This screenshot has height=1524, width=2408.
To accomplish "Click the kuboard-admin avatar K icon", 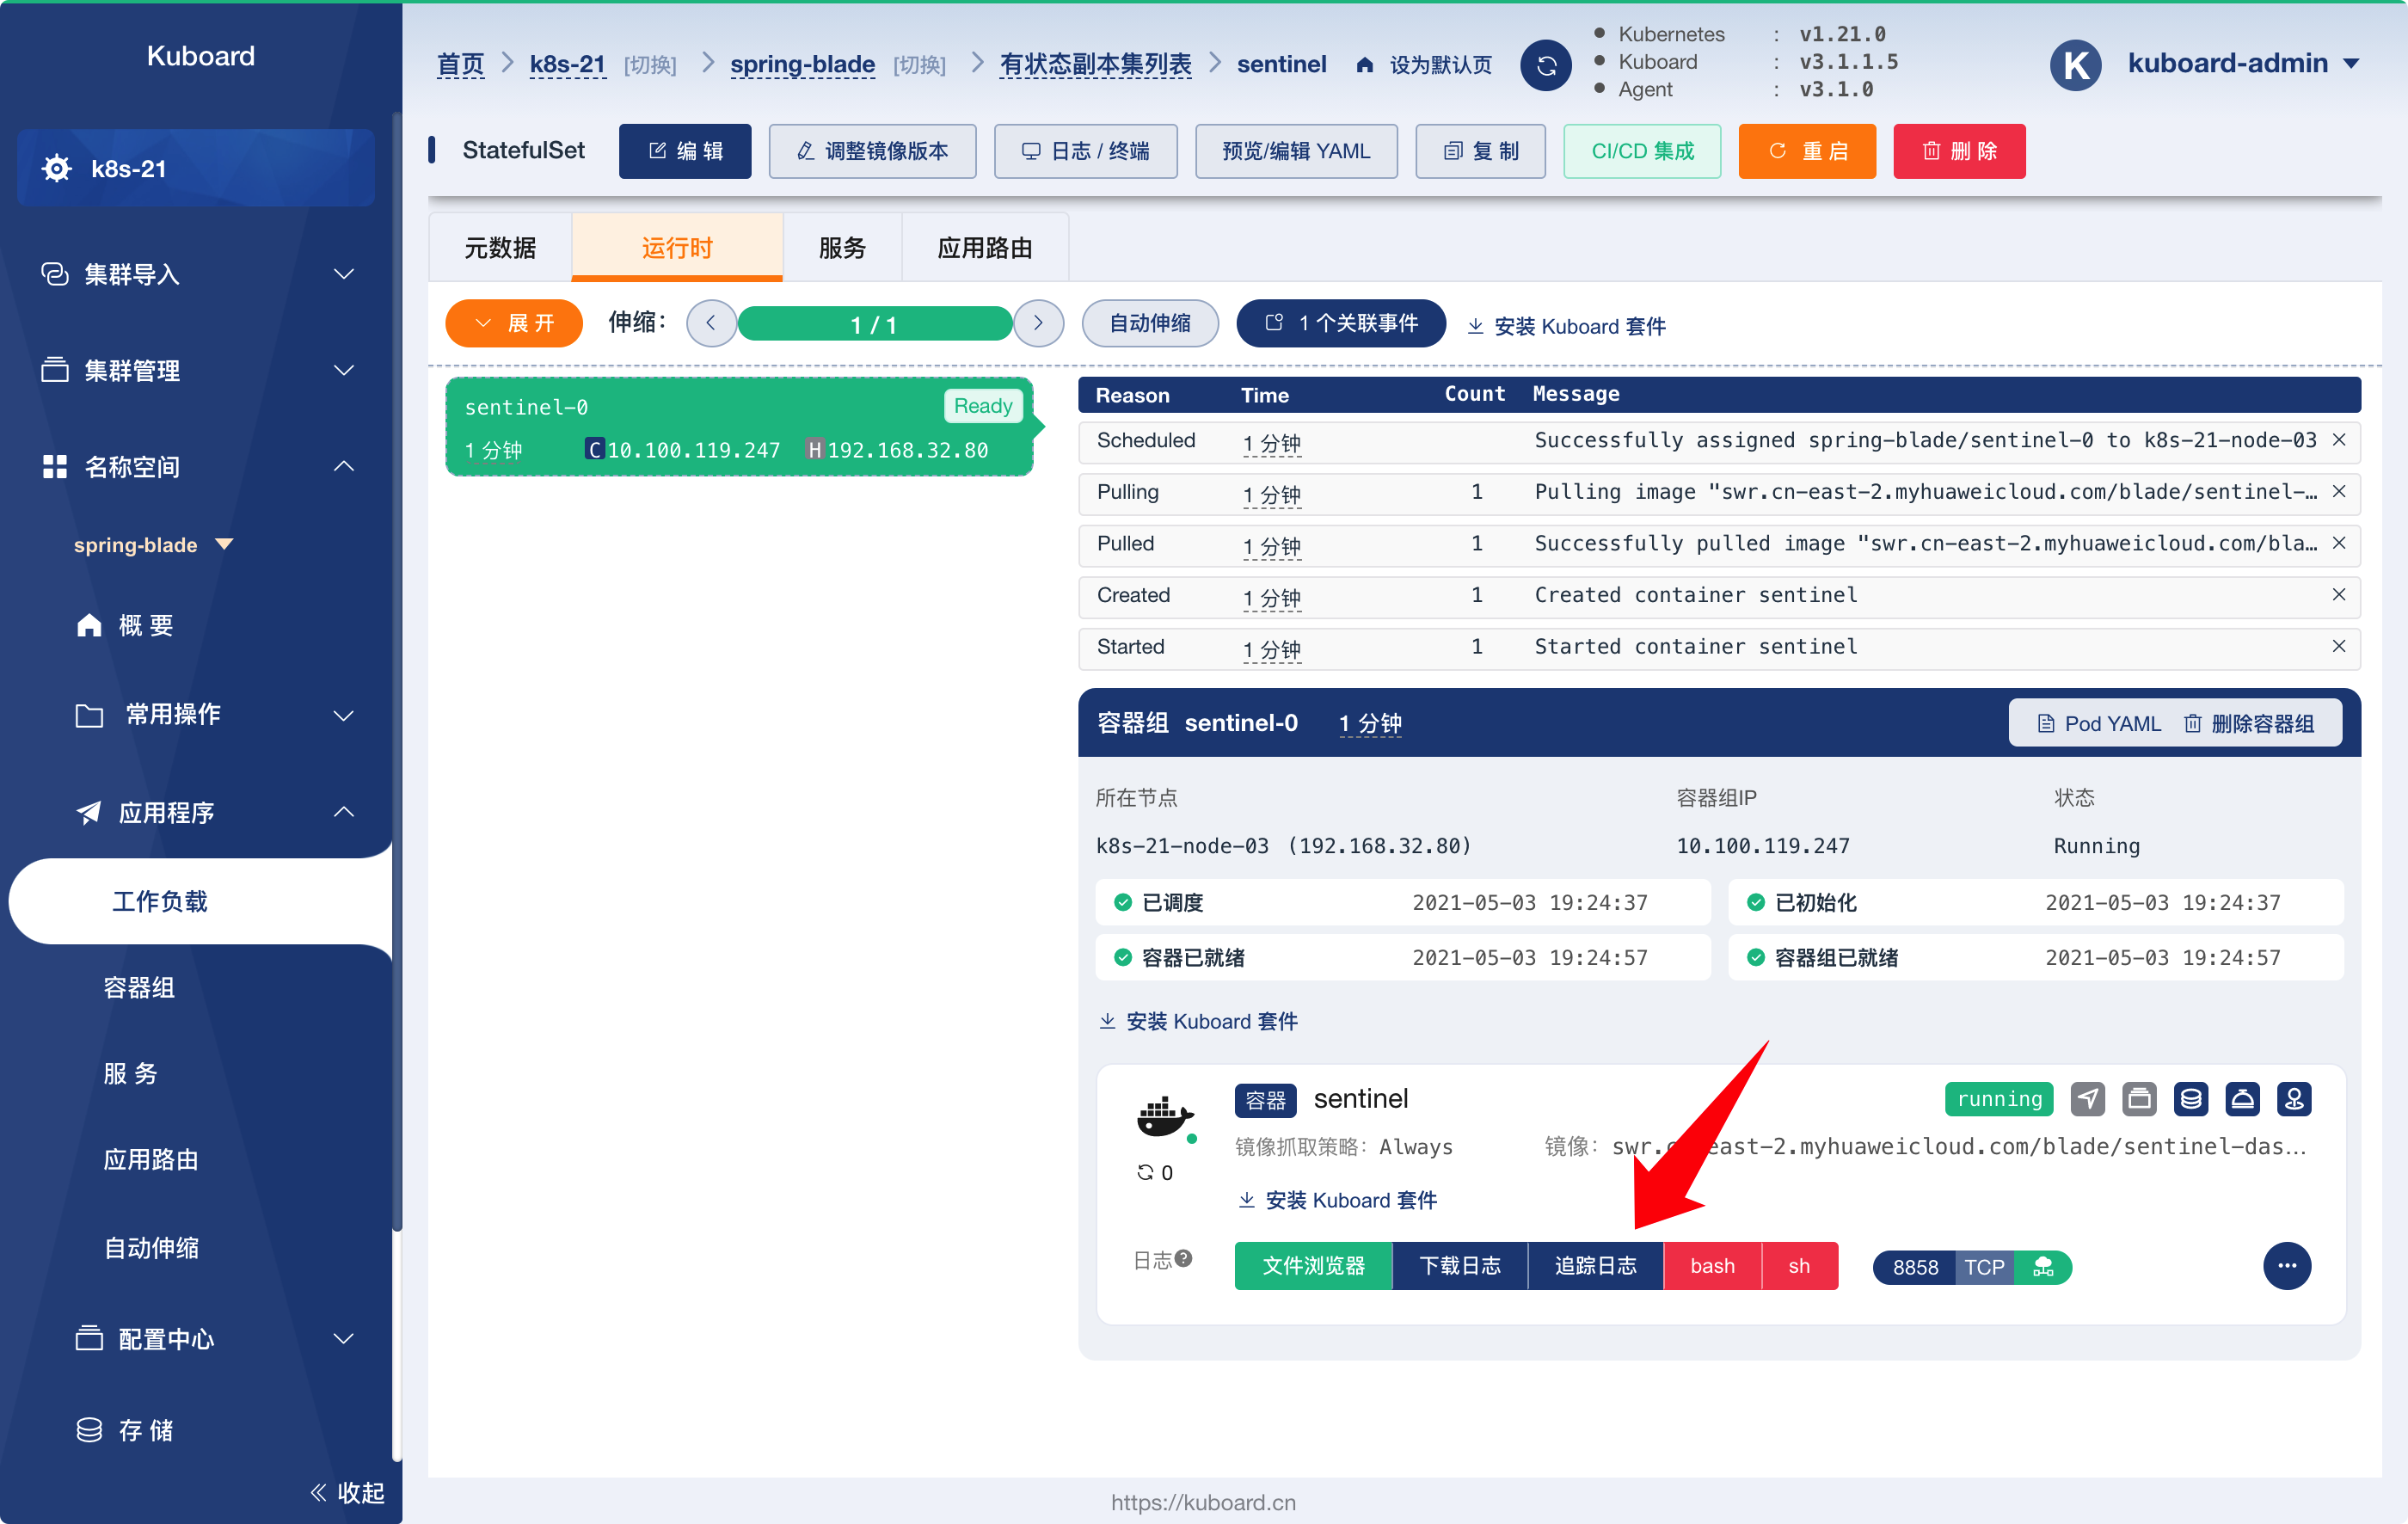I will [2075, 65].
